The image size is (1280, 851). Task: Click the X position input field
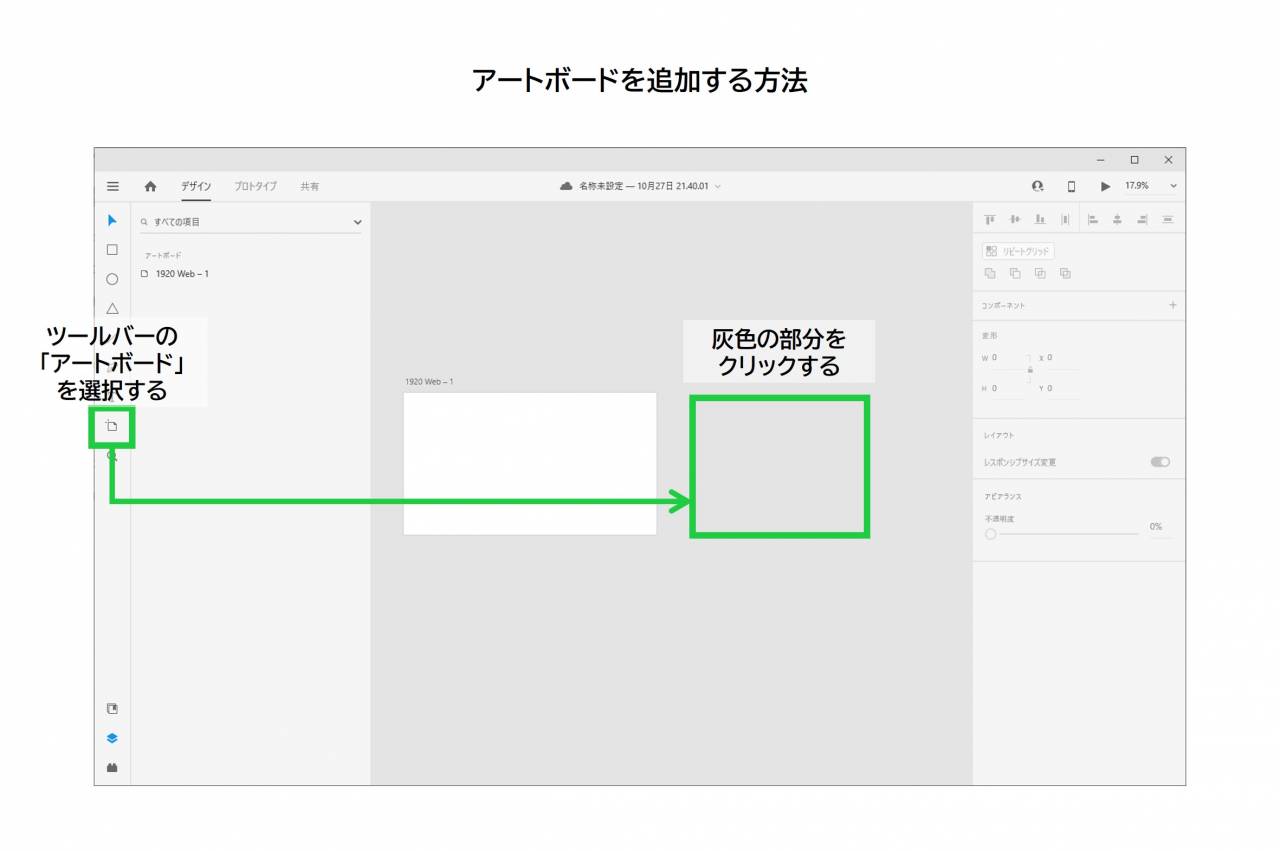[x=1064, y=358]
